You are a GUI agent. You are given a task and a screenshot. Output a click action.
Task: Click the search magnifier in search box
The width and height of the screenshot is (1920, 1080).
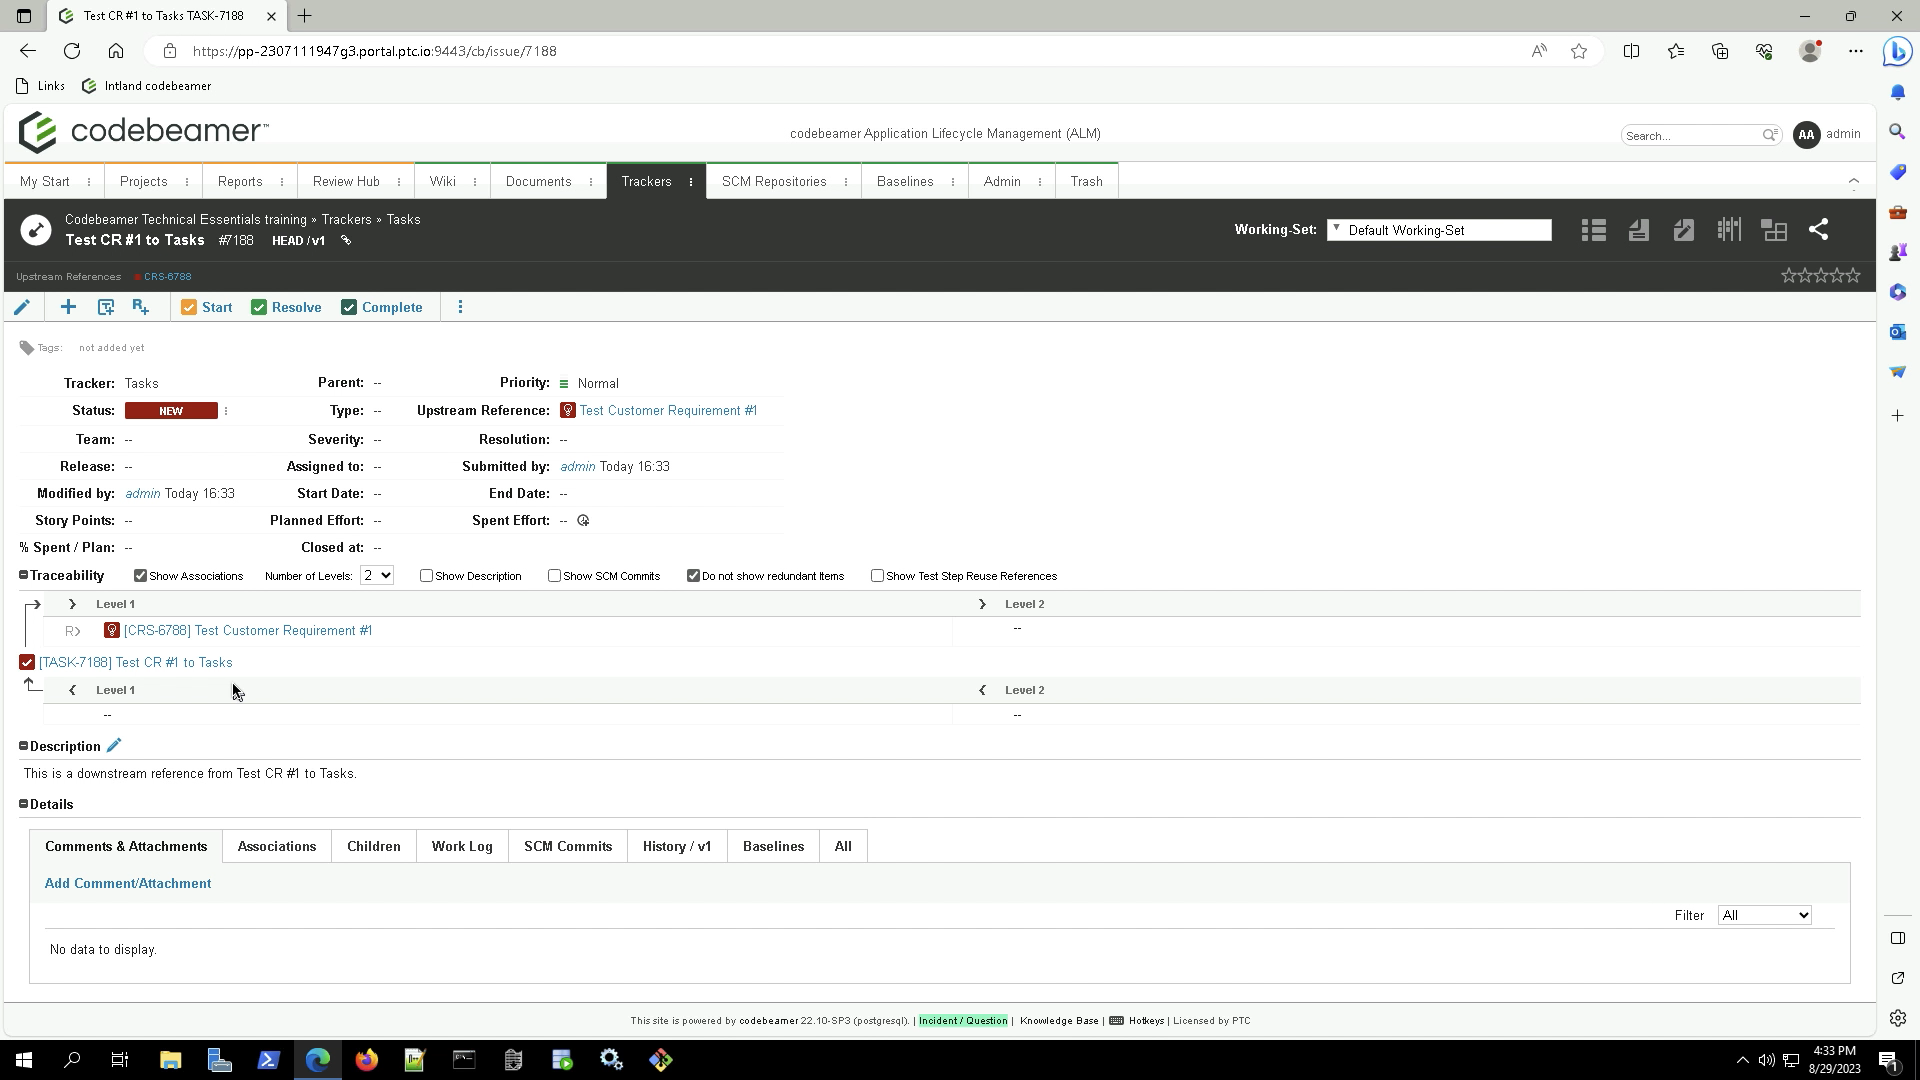1769,135
